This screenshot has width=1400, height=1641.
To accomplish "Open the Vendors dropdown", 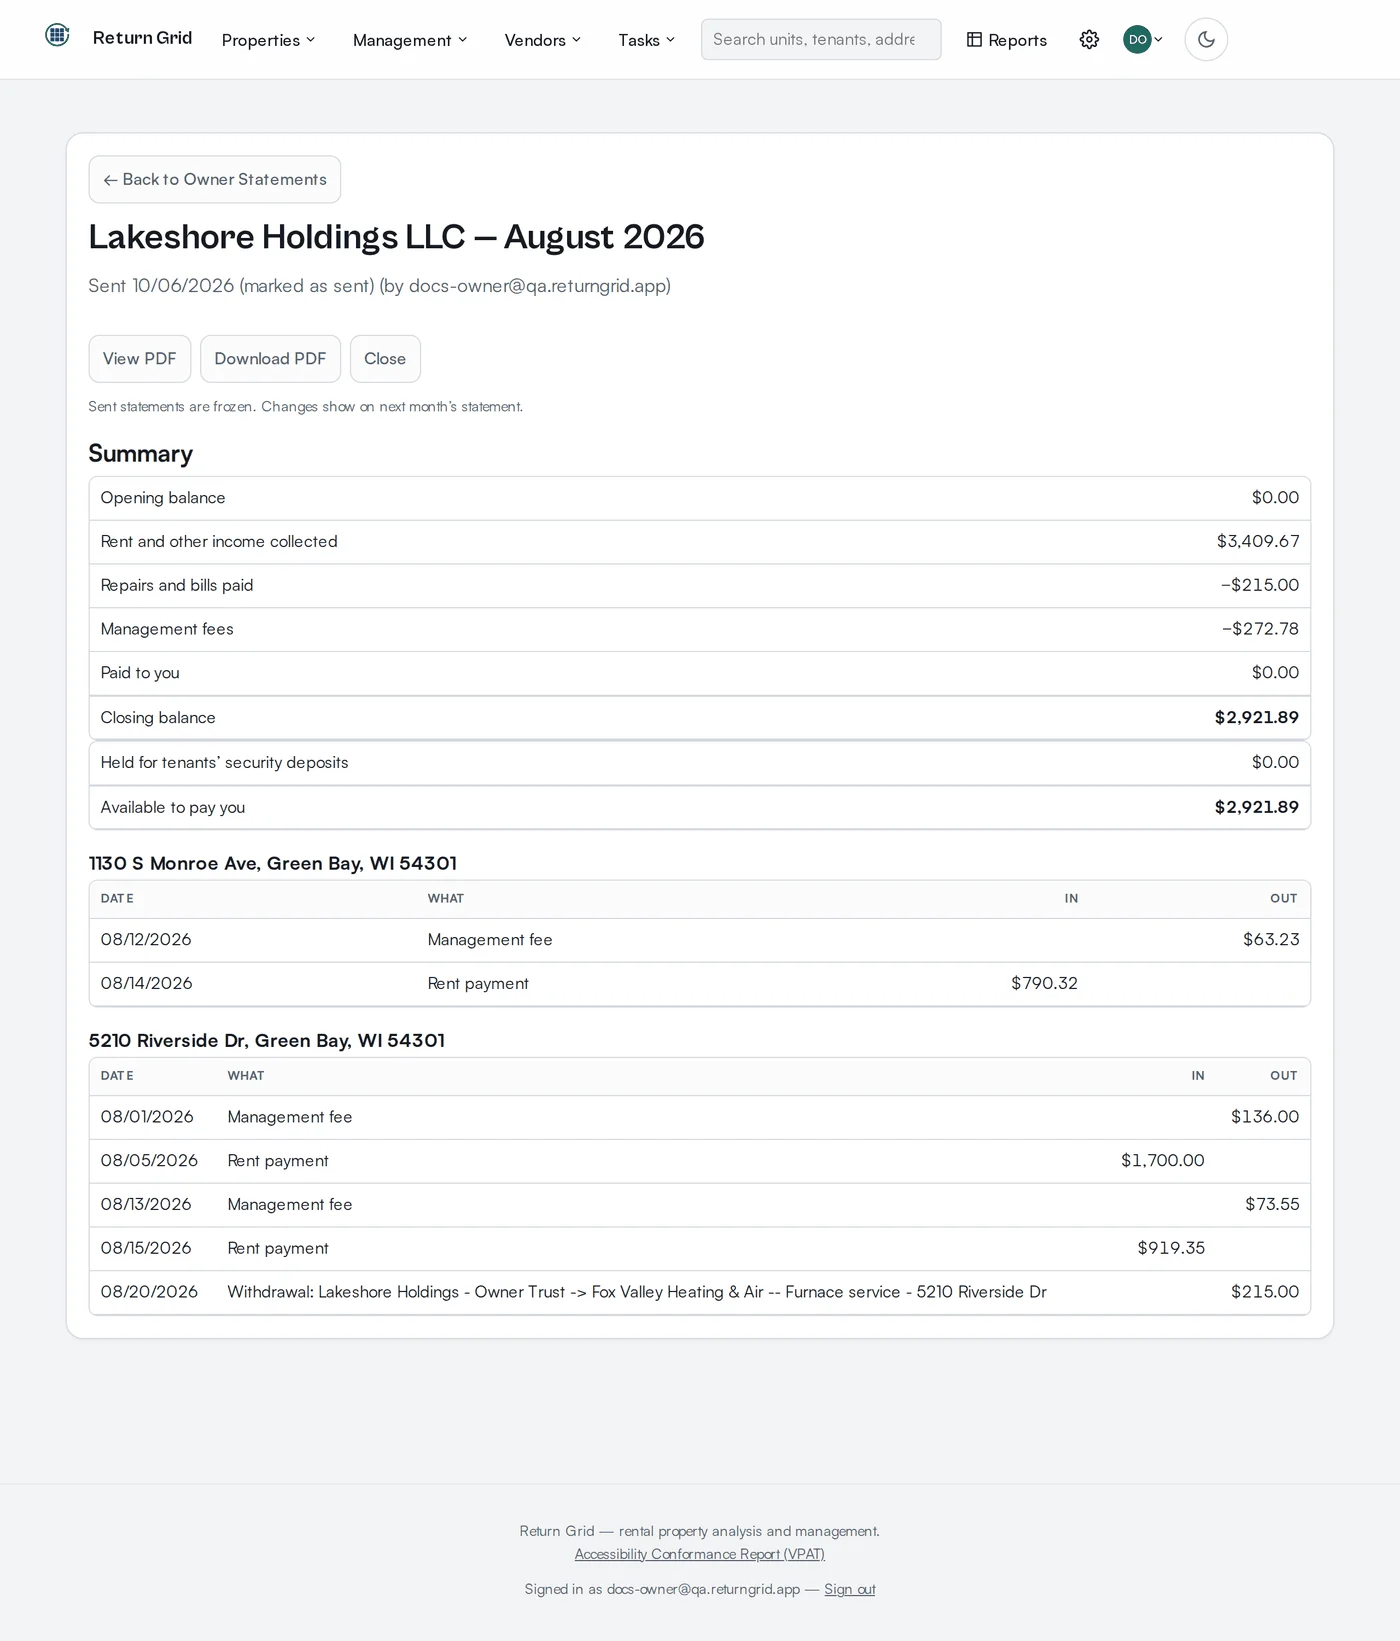I will pyautogui.click(x=543, y=40).
